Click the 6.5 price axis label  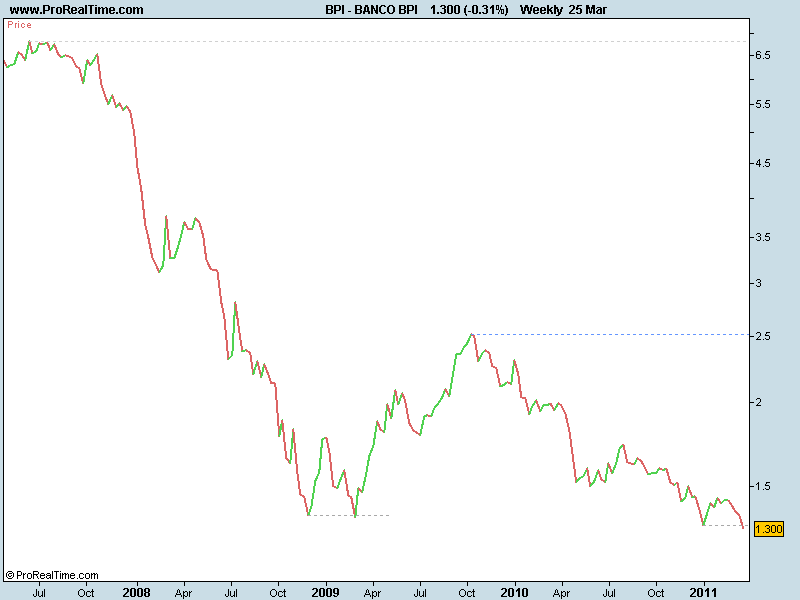[763, 55]
